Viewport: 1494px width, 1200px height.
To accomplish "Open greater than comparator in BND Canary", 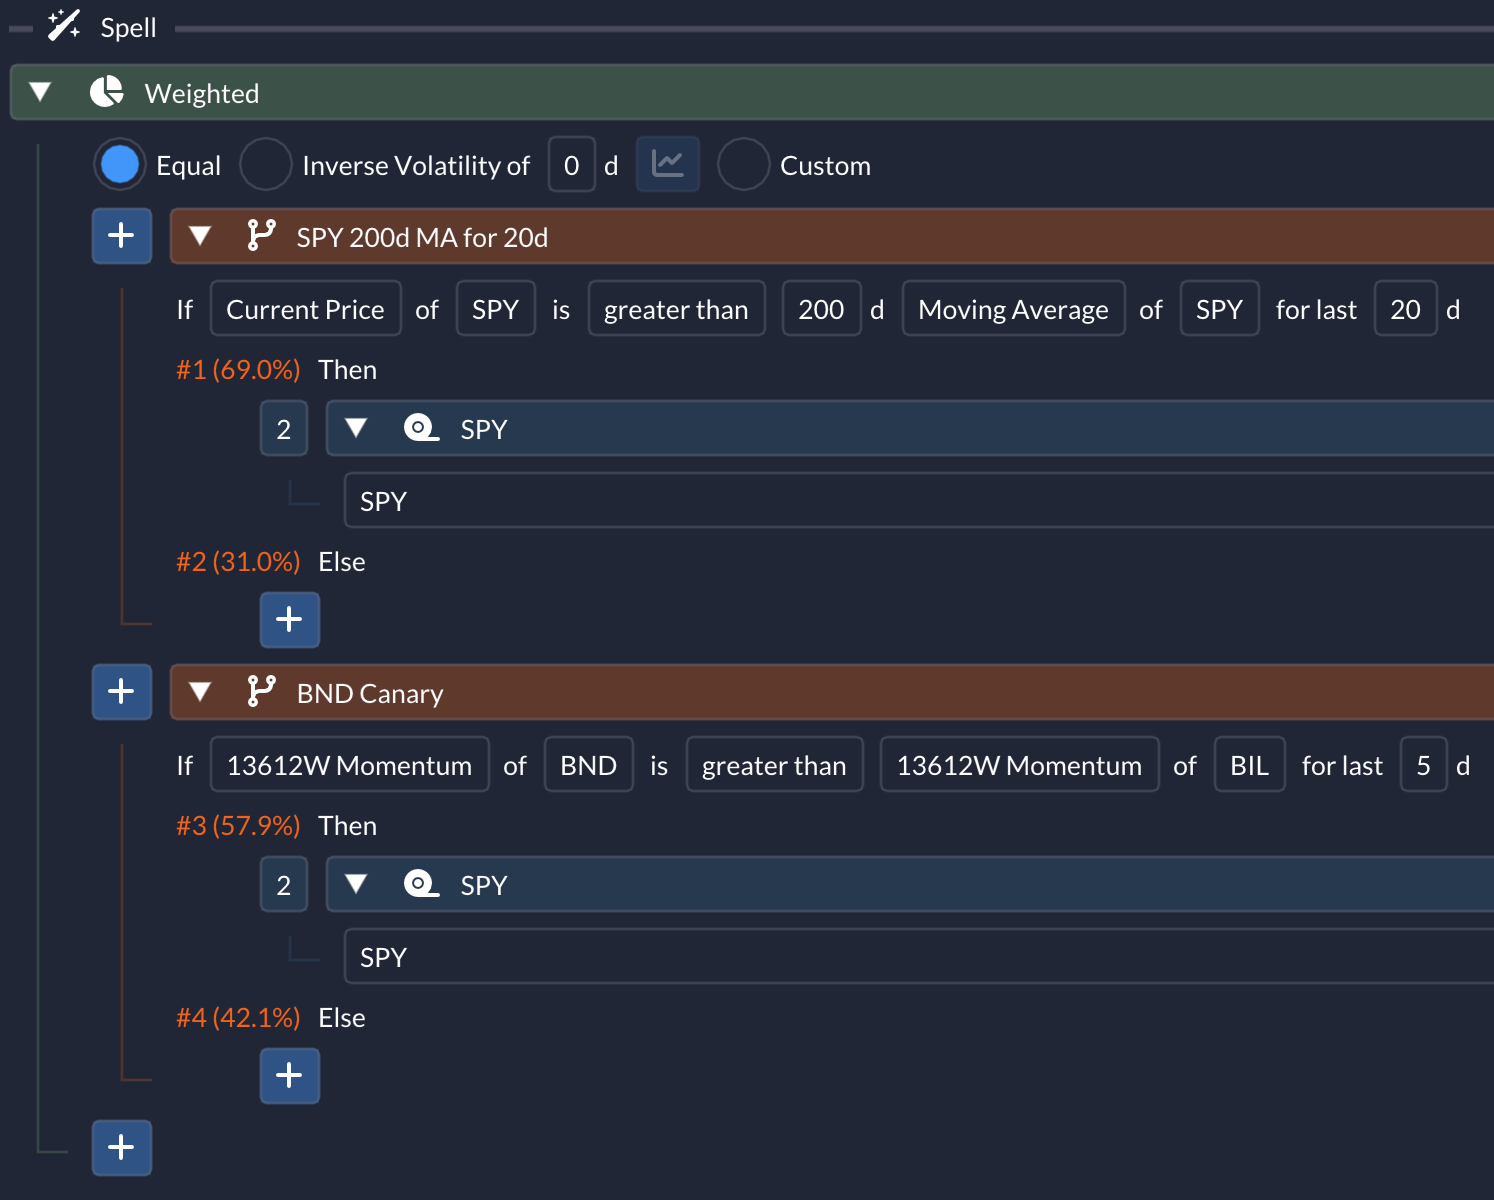I will click(775, 765).
